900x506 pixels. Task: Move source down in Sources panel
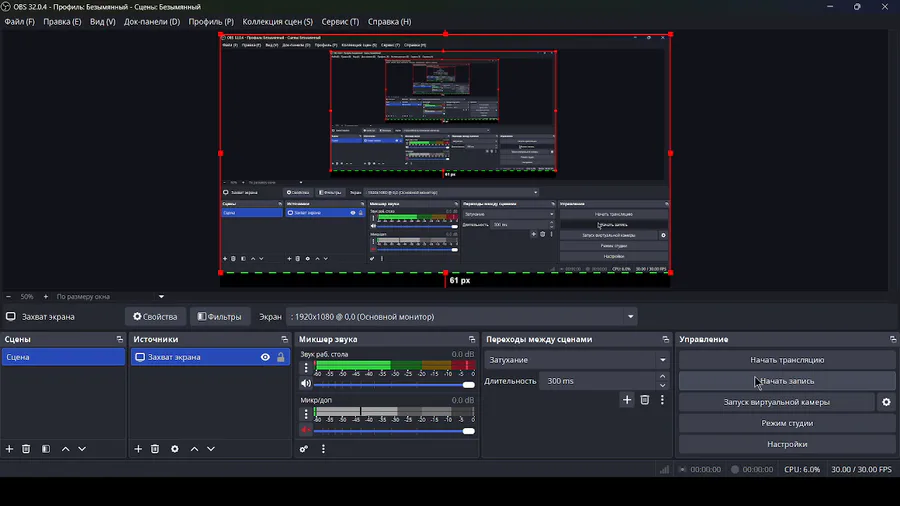[211, 449]
